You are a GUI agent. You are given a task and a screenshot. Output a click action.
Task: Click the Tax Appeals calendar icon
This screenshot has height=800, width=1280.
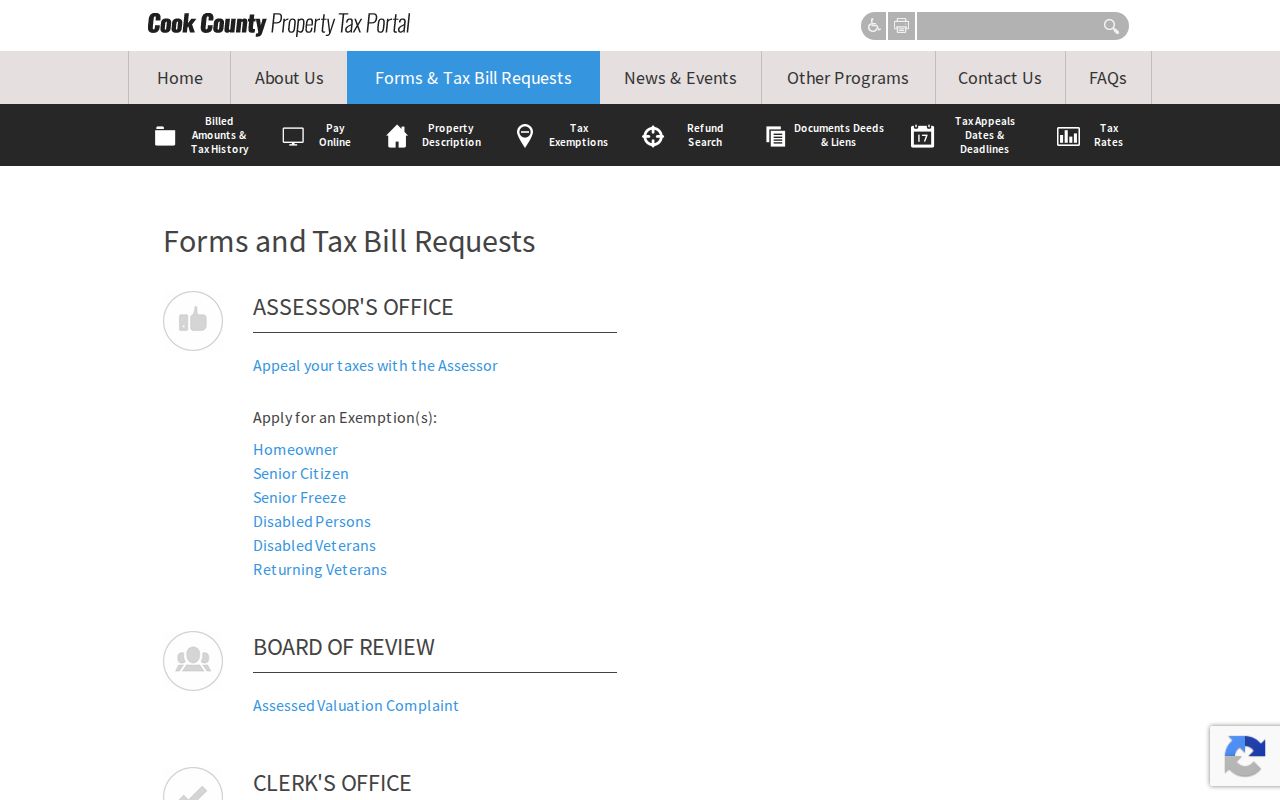click(922, 136)
